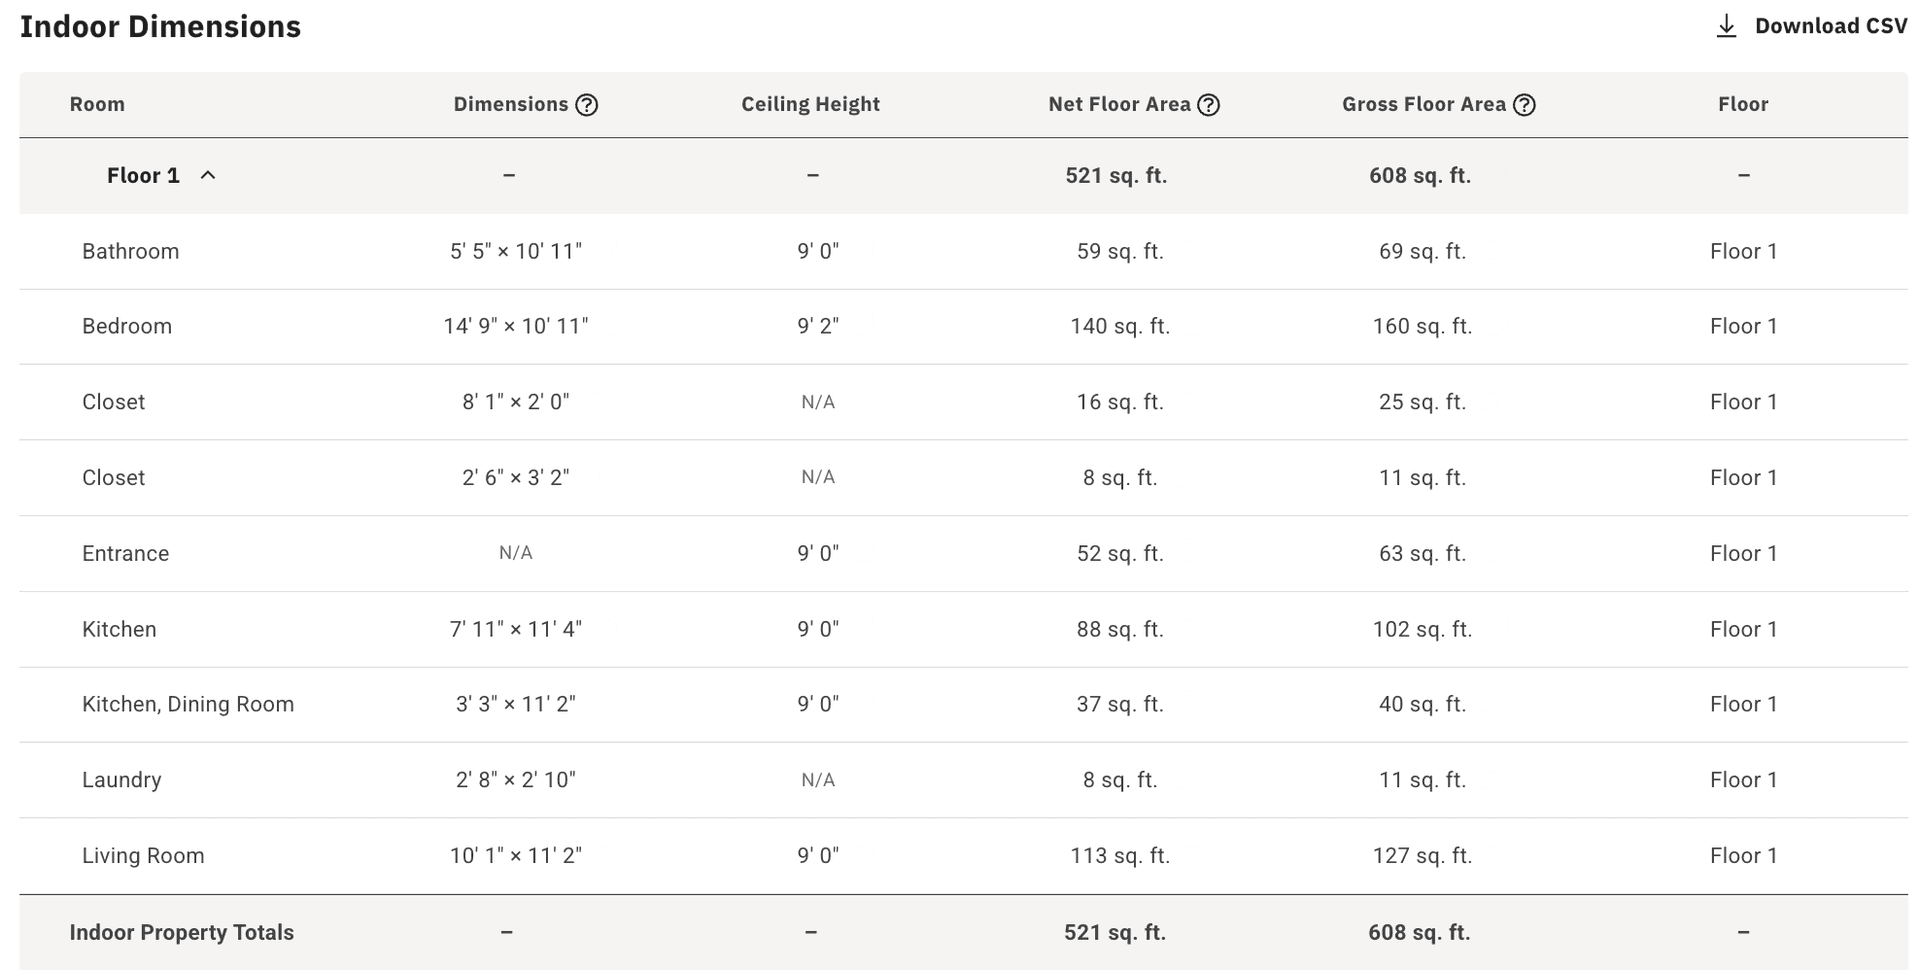The height and width of the screenshot is (974, 1920).
Task: Click Bedroom dimensions 14' 9" × 10' 11"
Action: pos(516,326)
